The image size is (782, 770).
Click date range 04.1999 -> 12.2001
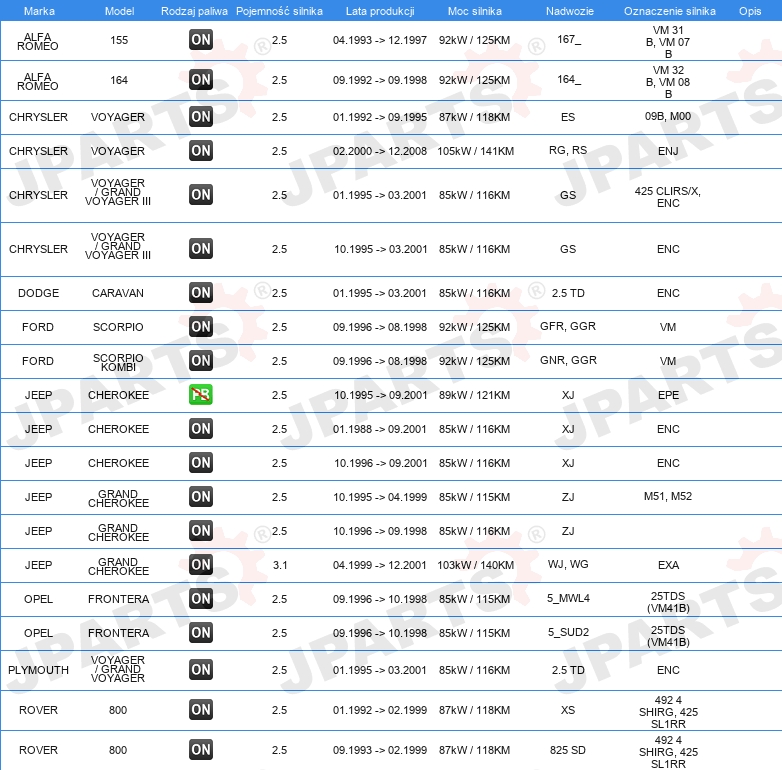[x=380, y=565]
